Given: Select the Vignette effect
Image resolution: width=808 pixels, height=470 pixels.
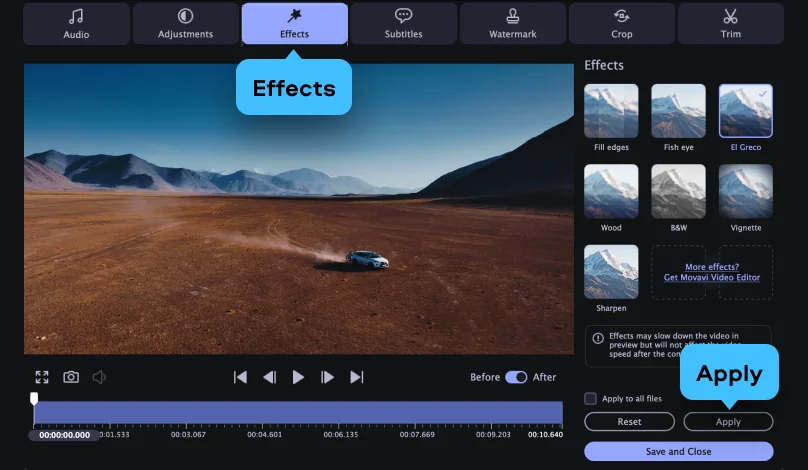Looking at the screenshot, I should click(746, 192).
